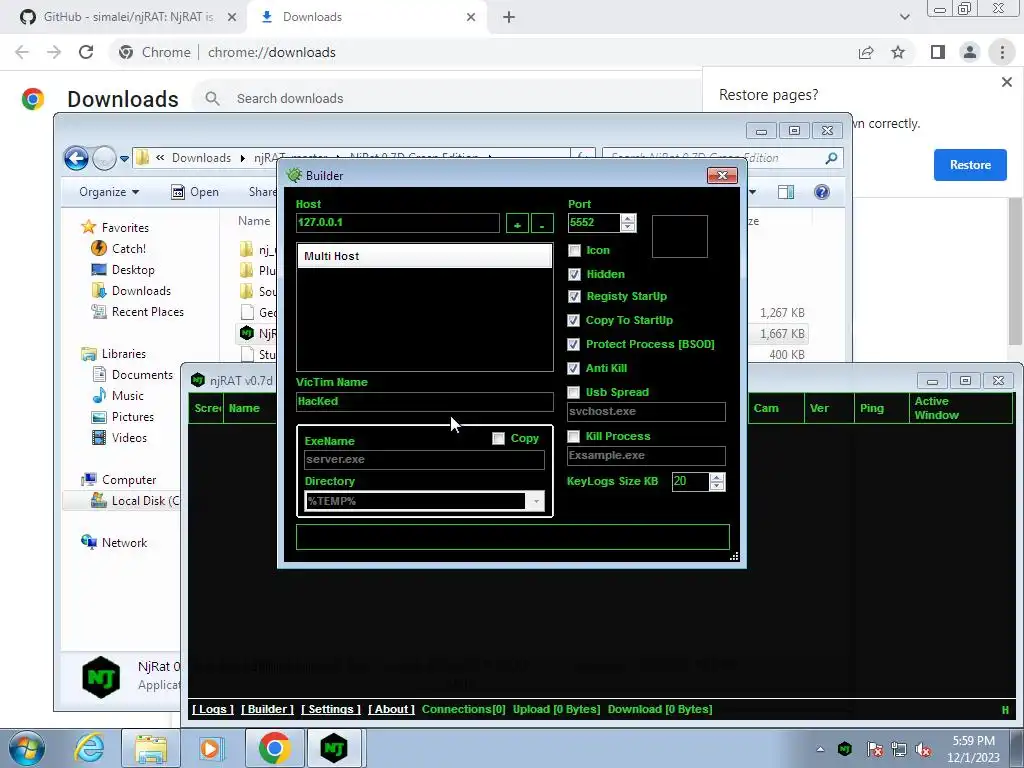The image size is (1024, 768).
Task: Toggle the Copy To StartUp checkbox
Action: 573,321
